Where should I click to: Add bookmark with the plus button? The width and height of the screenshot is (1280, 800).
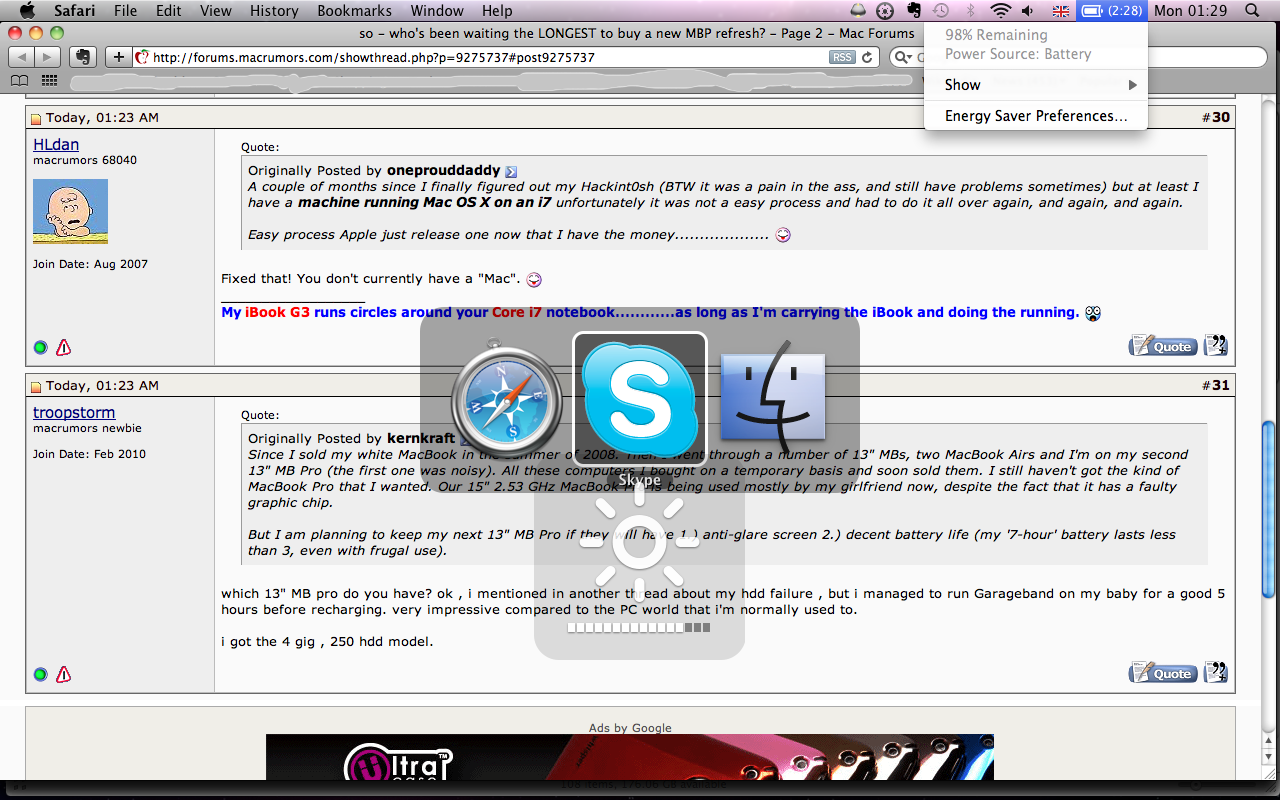[118, 57]
